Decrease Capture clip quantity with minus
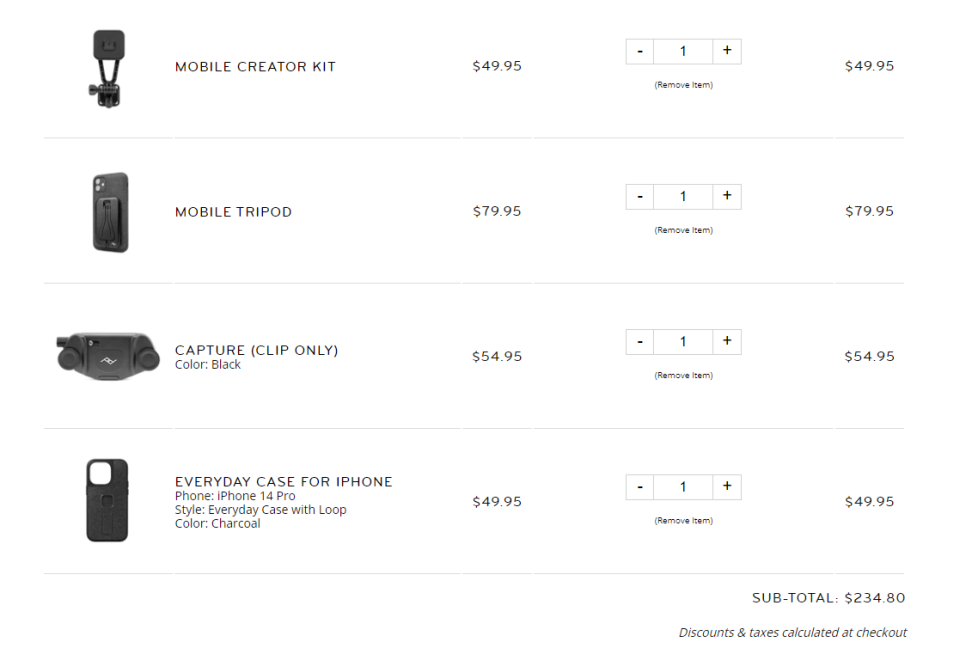 coord(639,342)
